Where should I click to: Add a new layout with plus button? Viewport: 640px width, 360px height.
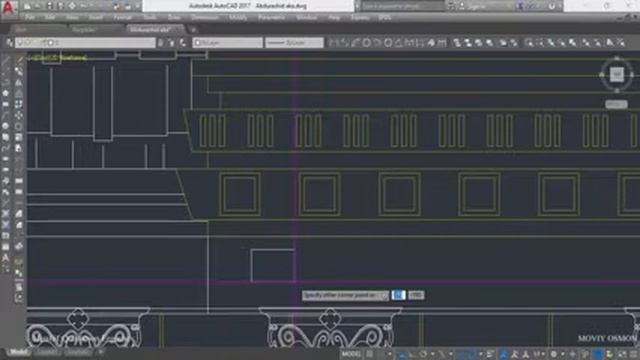tap(101, 352)
